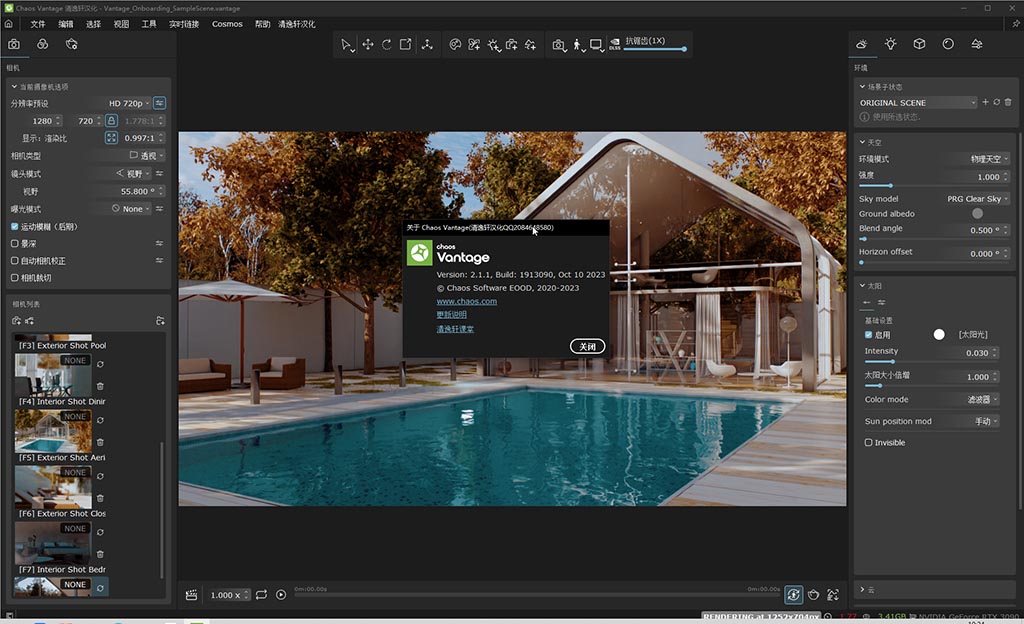
Task: Open the Sky model PRG Clear Sky dropdown
Action: click(x=978, y=198)
